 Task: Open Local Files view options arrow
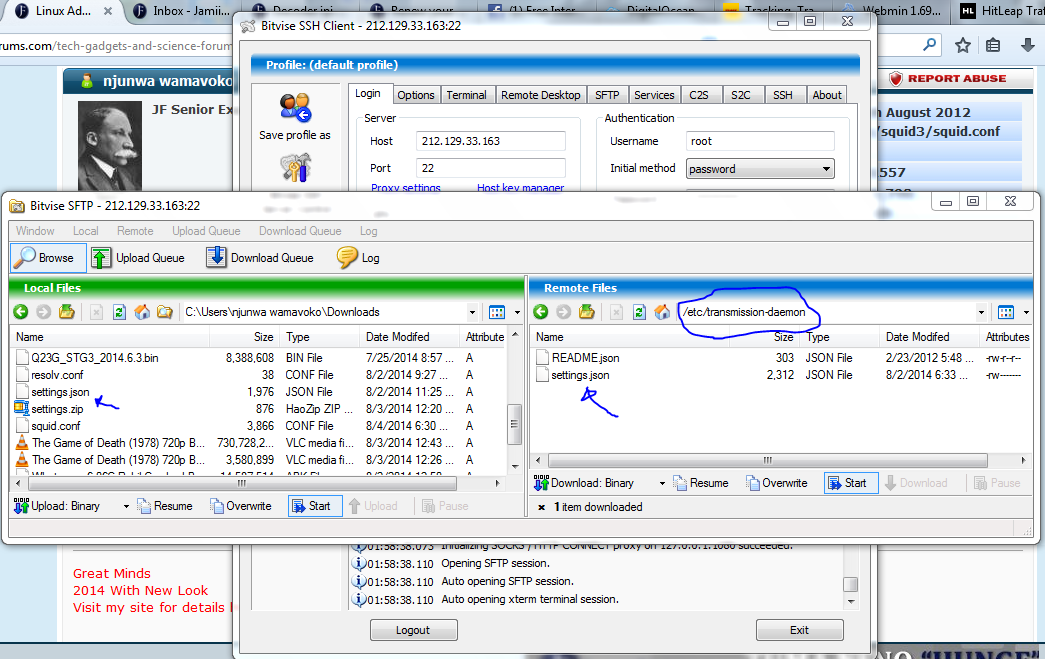(517, 312)
